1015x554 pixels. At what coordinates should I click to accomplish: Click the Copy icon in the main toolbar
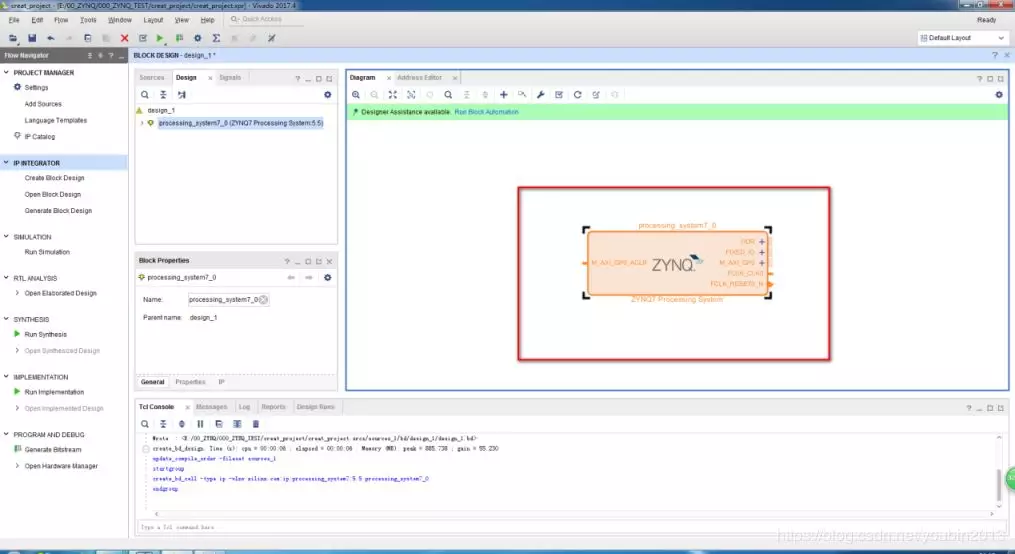[87, 38]
